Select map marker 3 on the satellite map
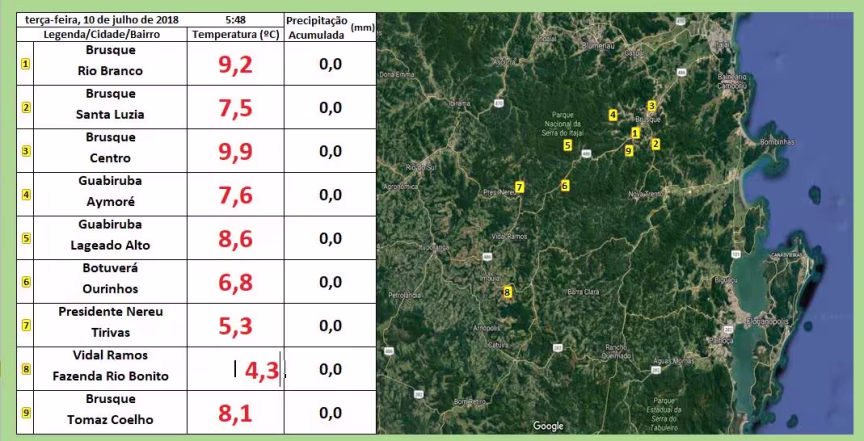The width and height of the screenshot is (864, 441). 651,105
